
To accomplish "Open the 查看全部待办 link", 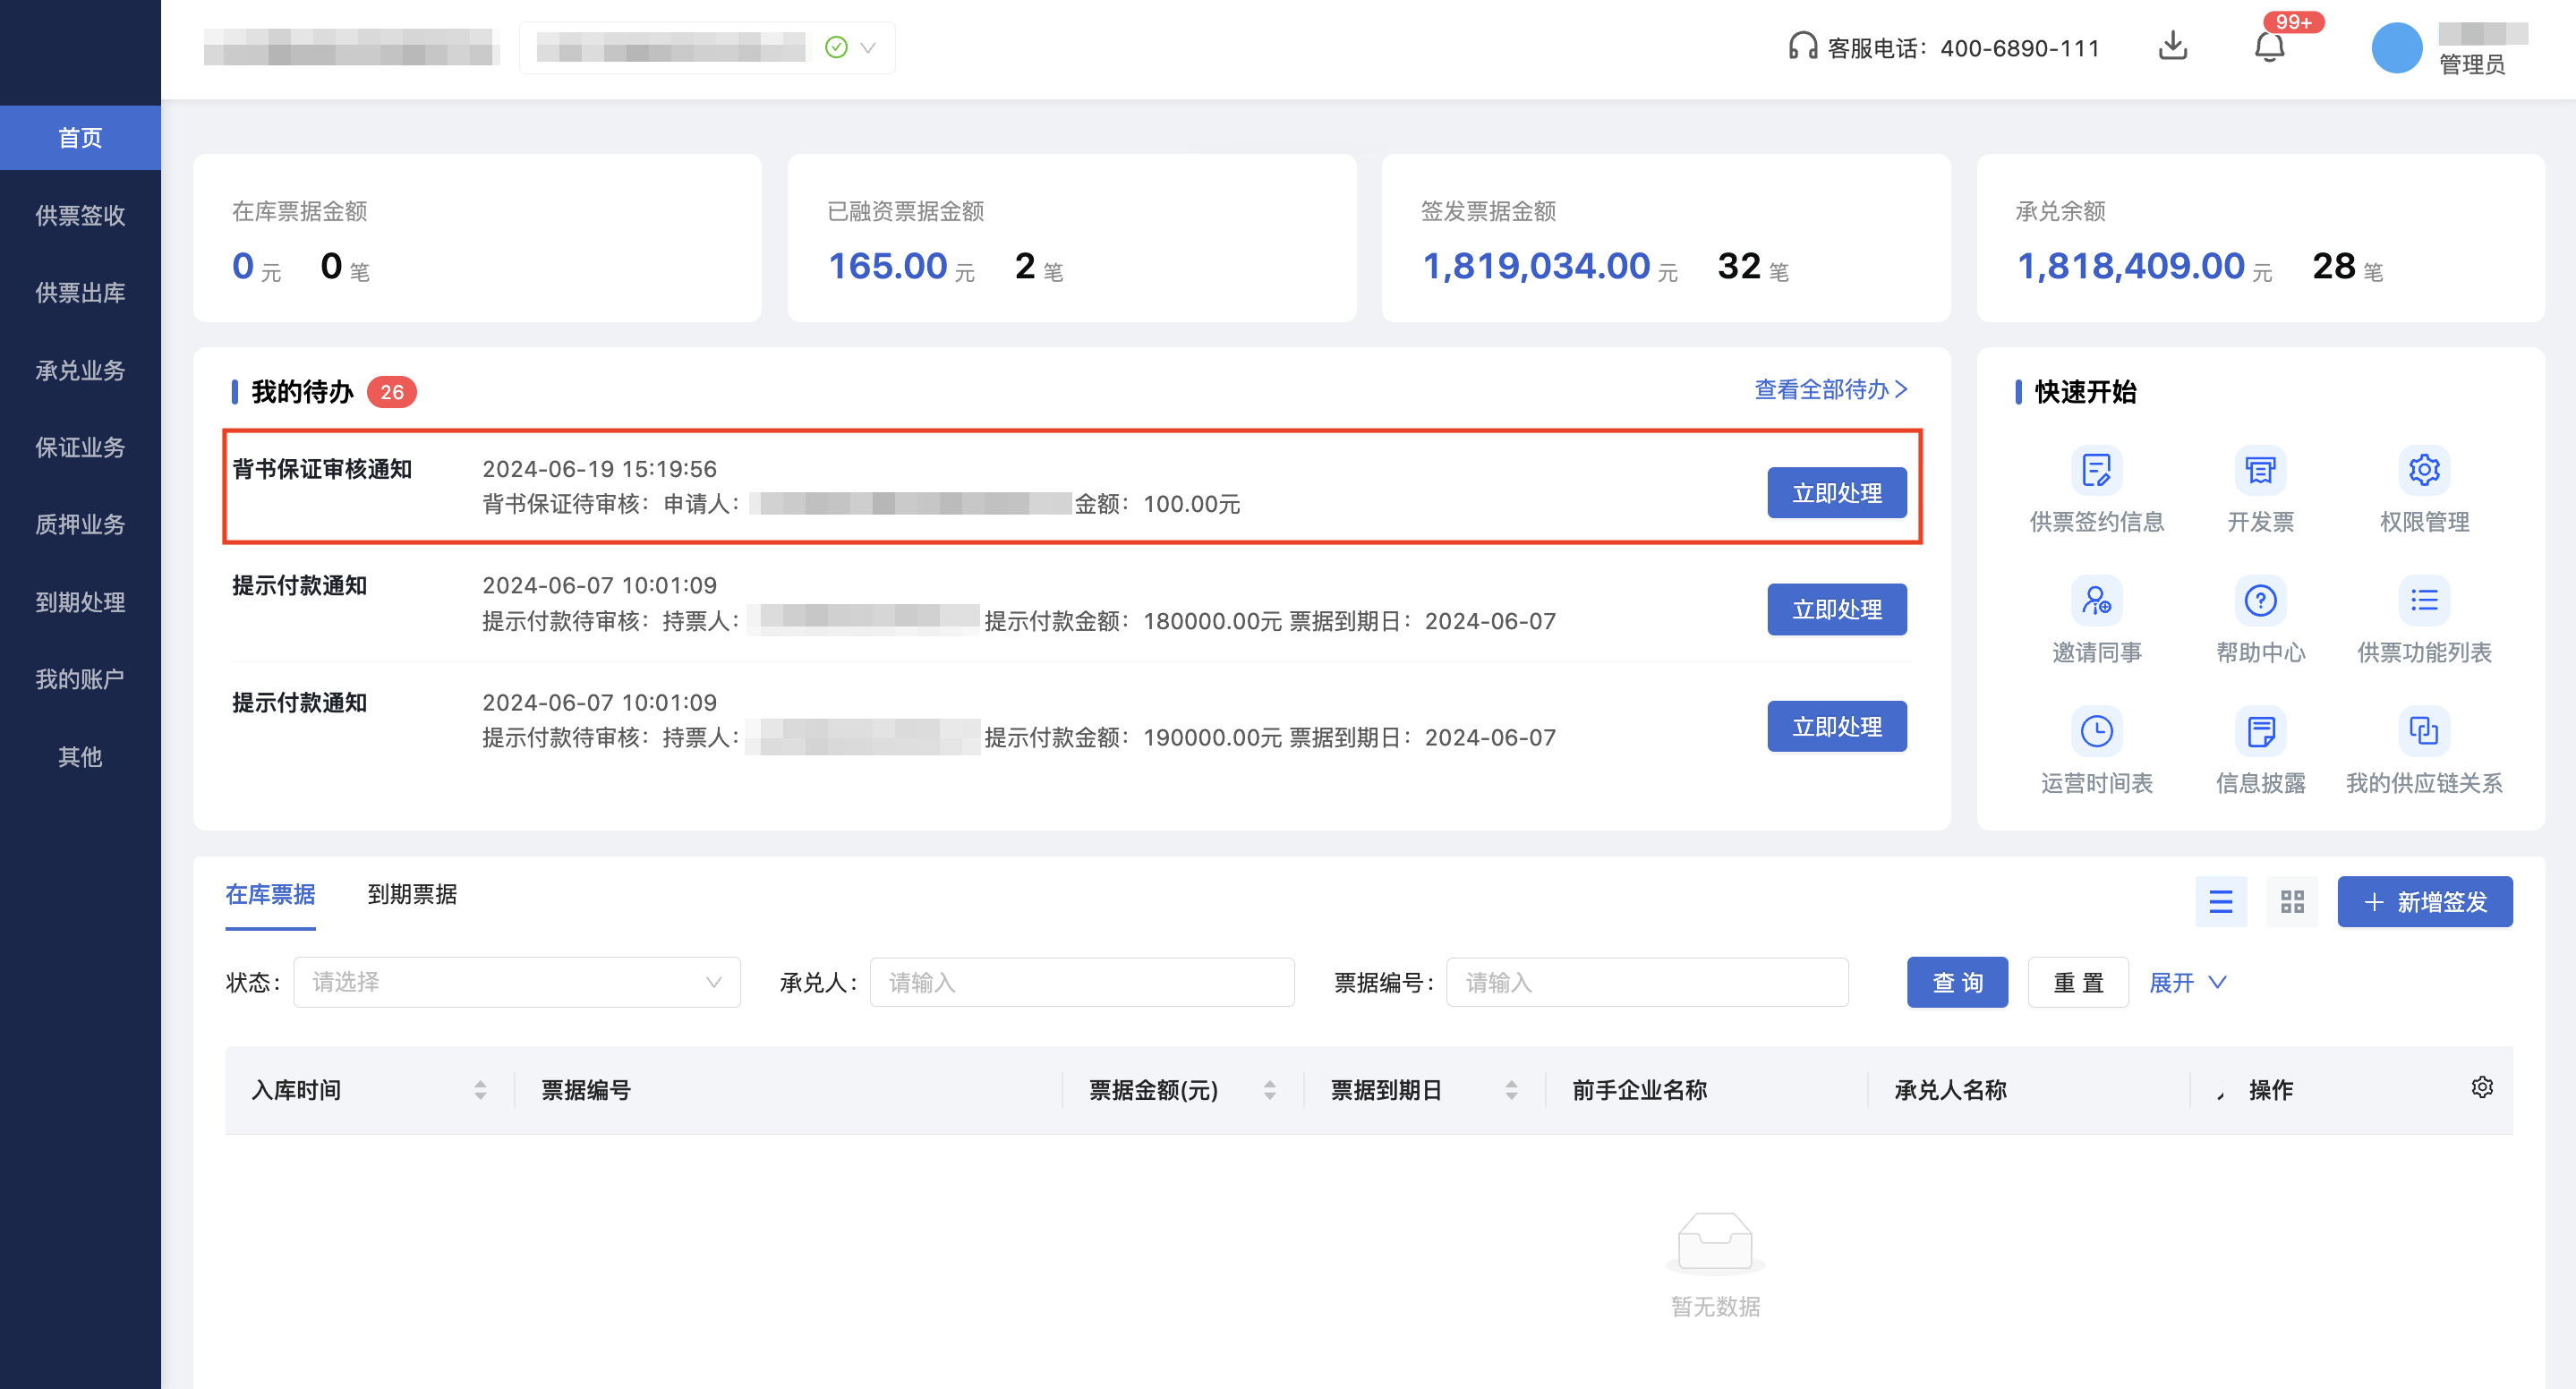I will [1830, 390].
